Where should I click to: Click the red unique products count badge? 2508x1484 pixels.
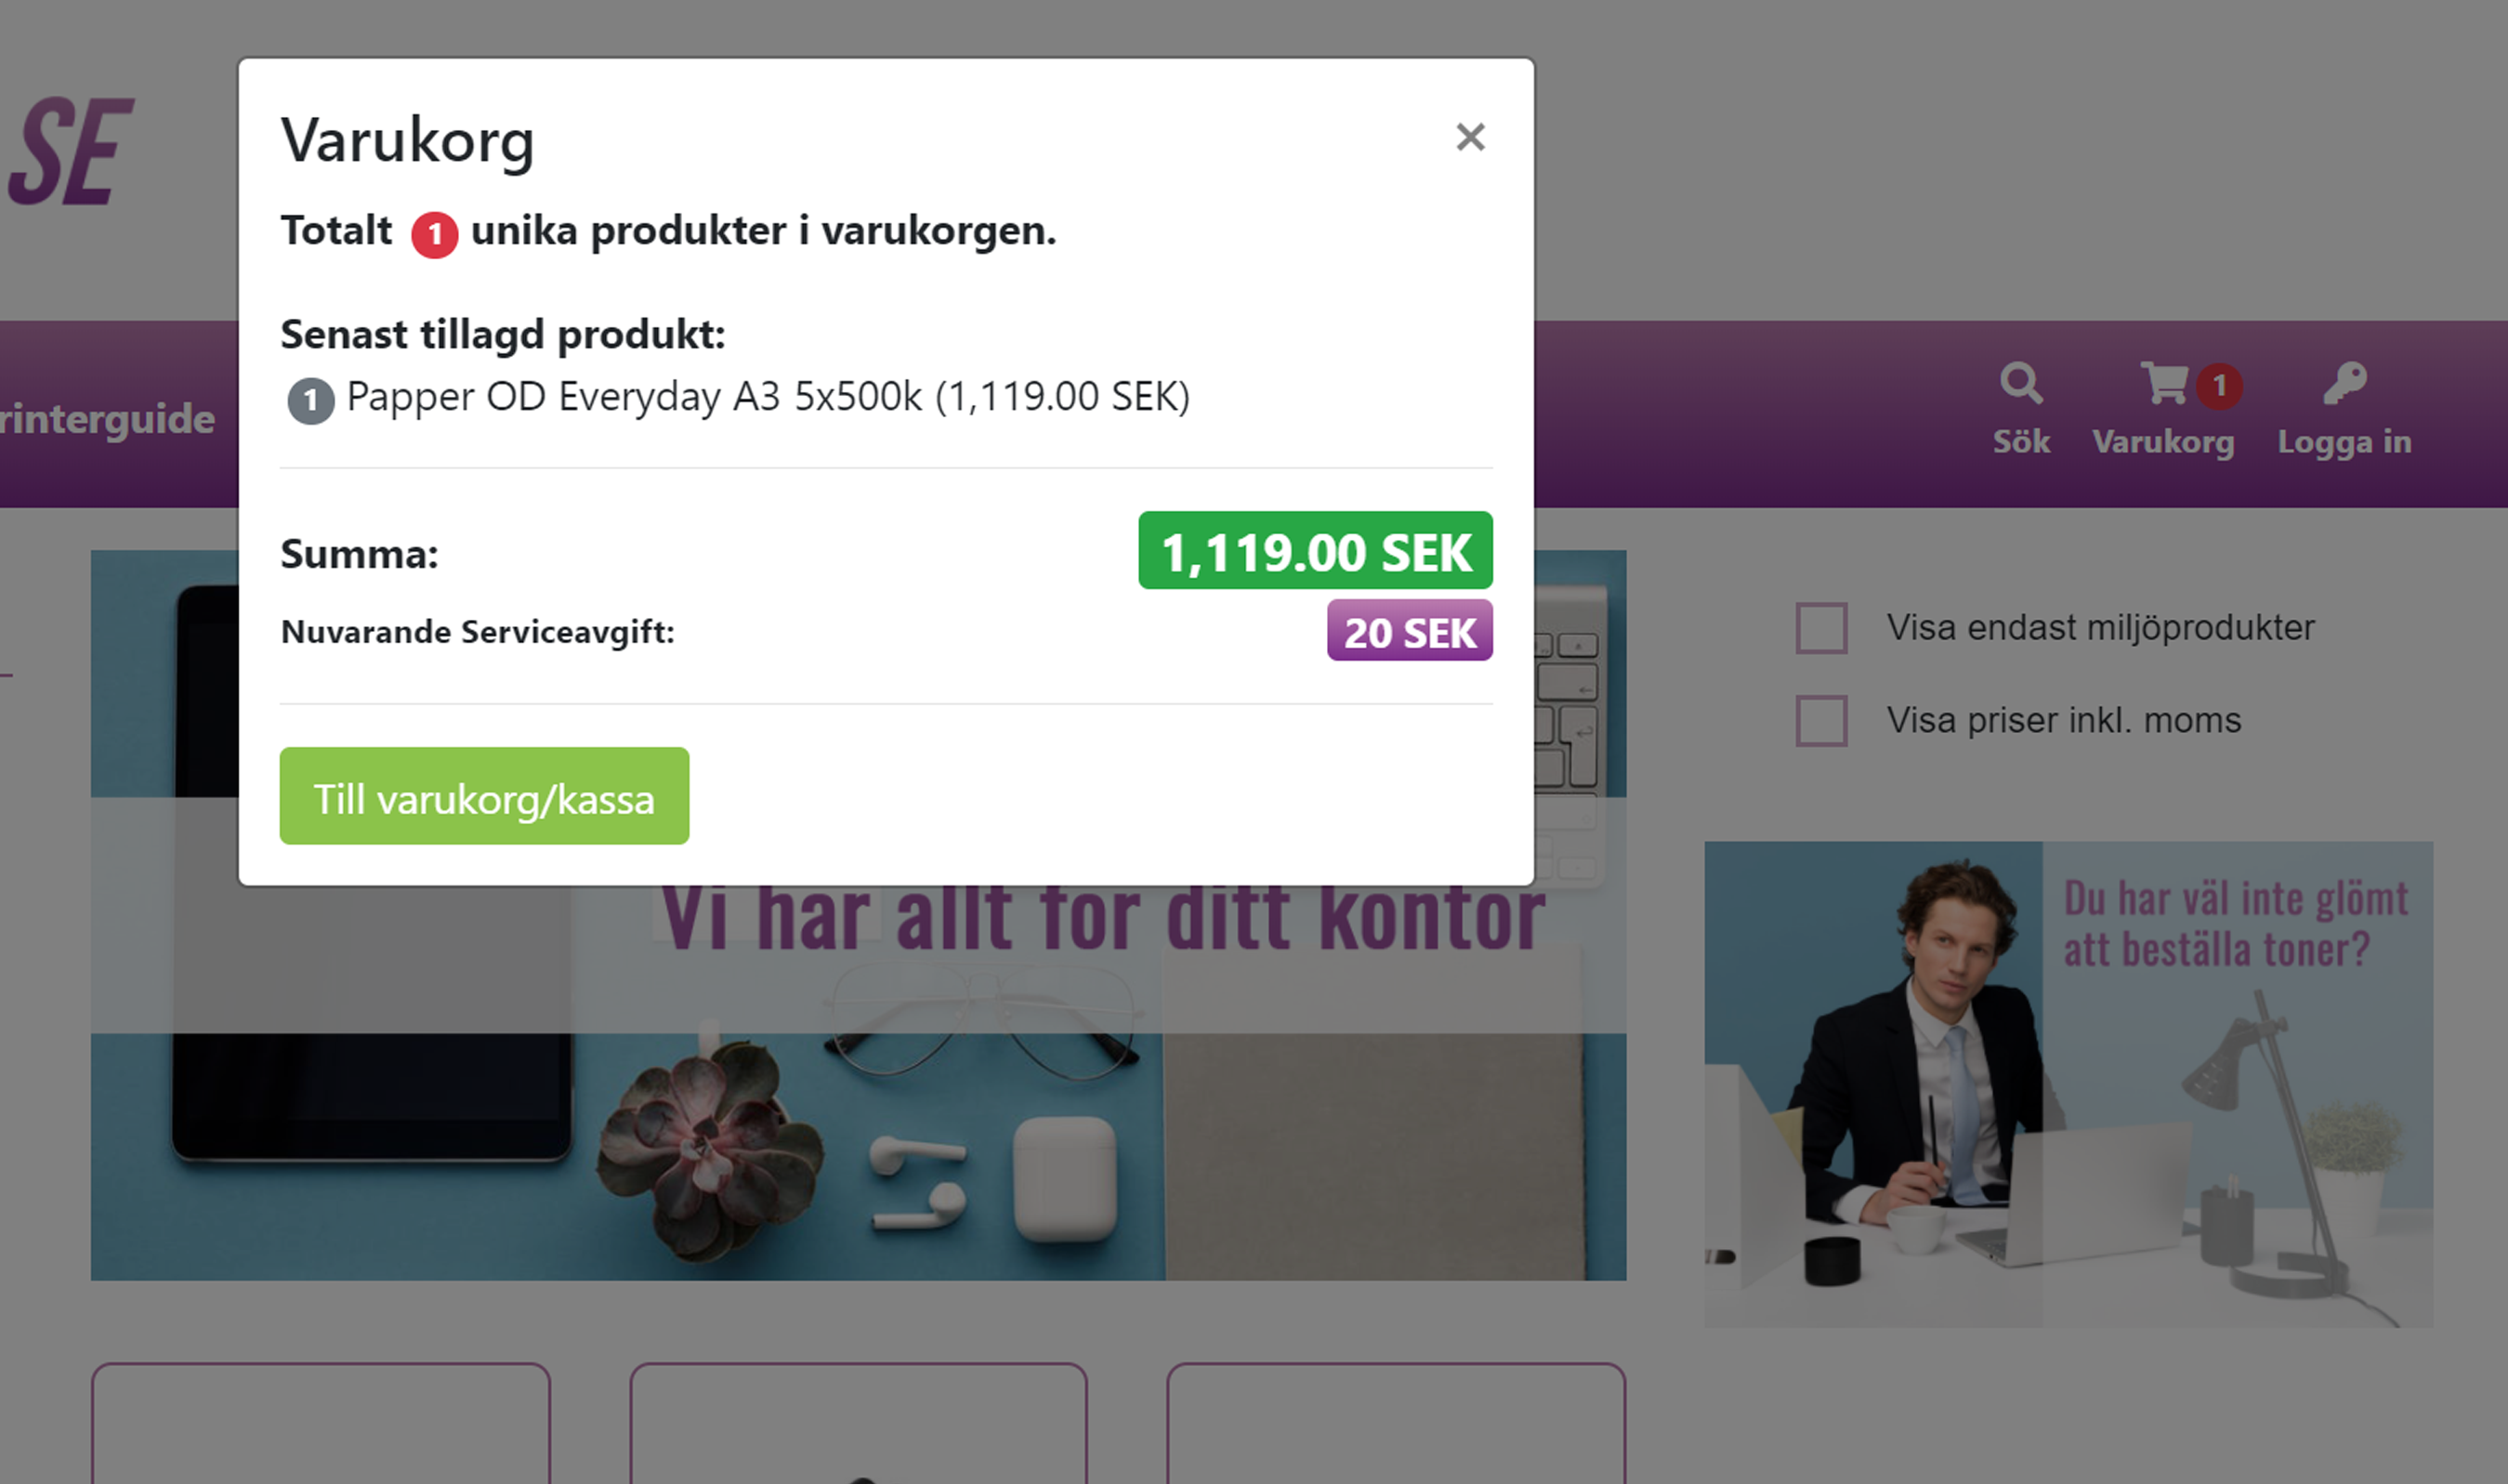coord(435,235)
